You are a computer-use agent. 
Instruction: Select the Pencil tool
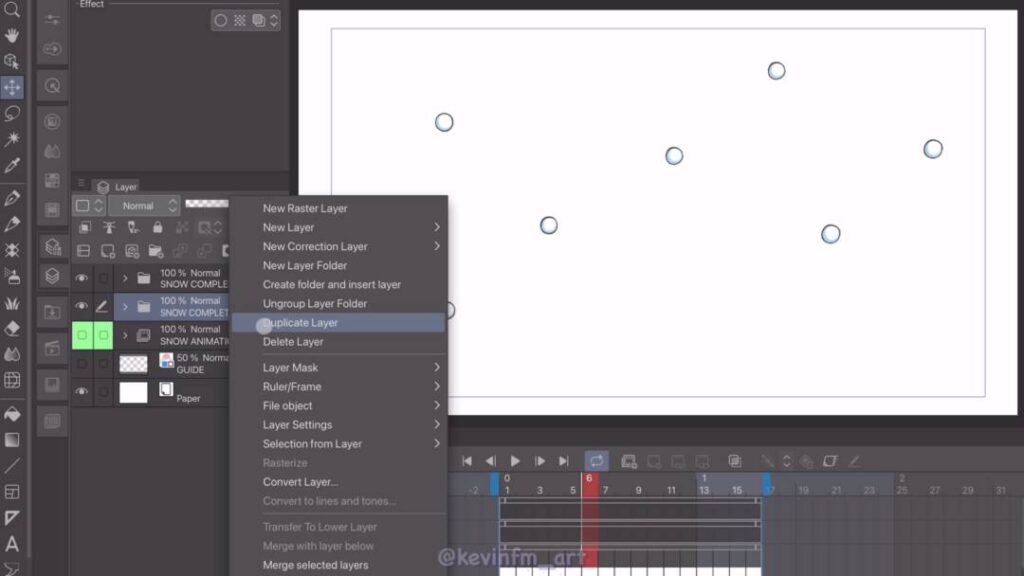[12, 224]
